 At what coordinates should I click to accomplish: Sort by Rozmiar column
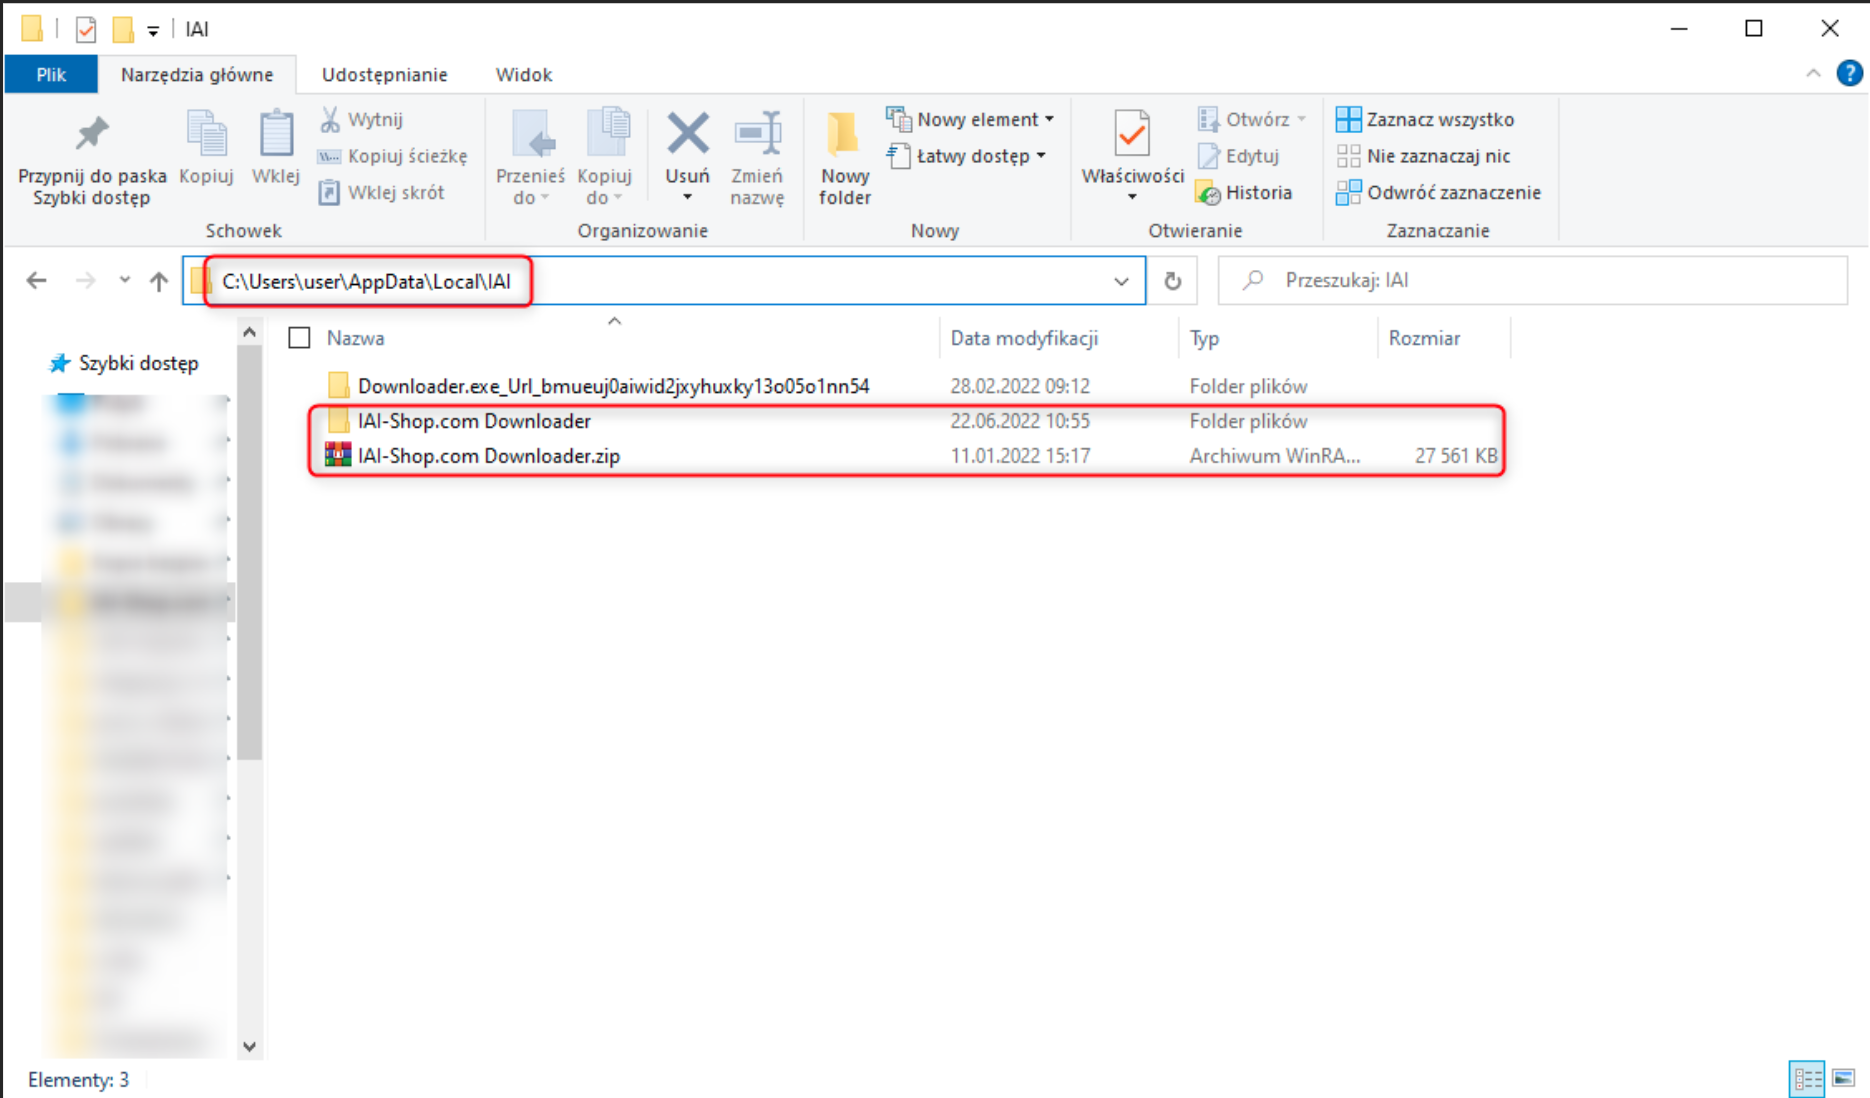(1424, 338)
